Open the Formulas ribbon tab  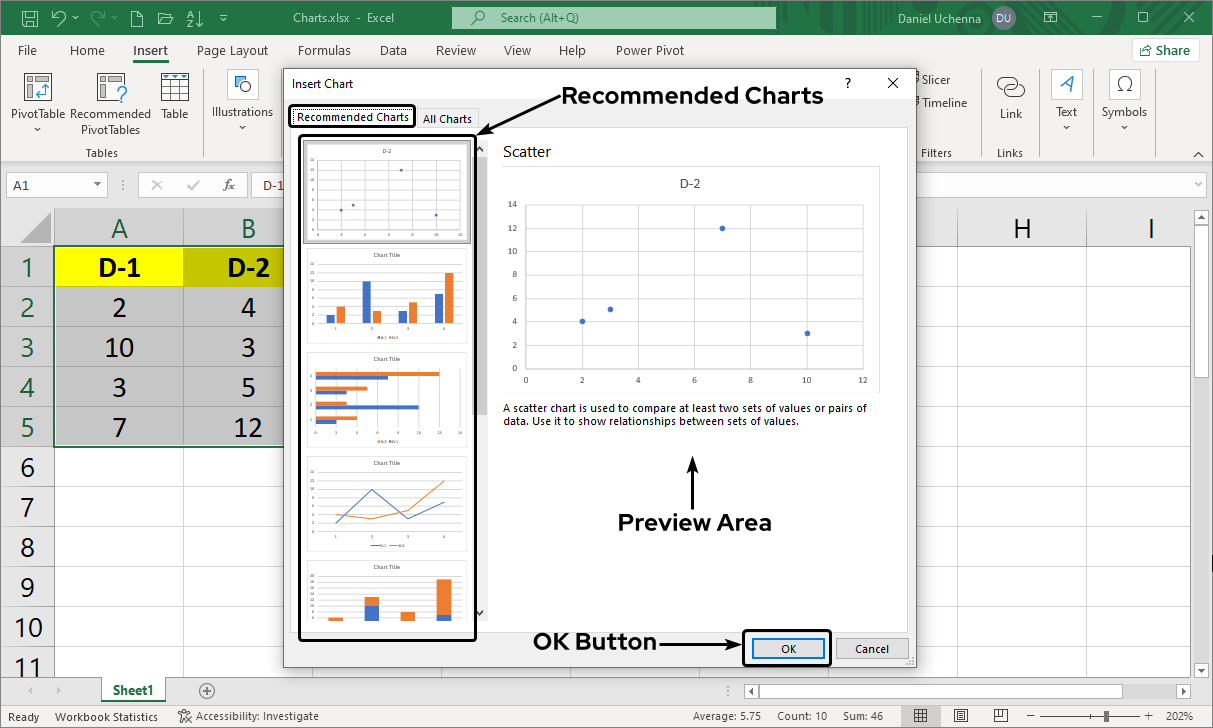point(324,50)
